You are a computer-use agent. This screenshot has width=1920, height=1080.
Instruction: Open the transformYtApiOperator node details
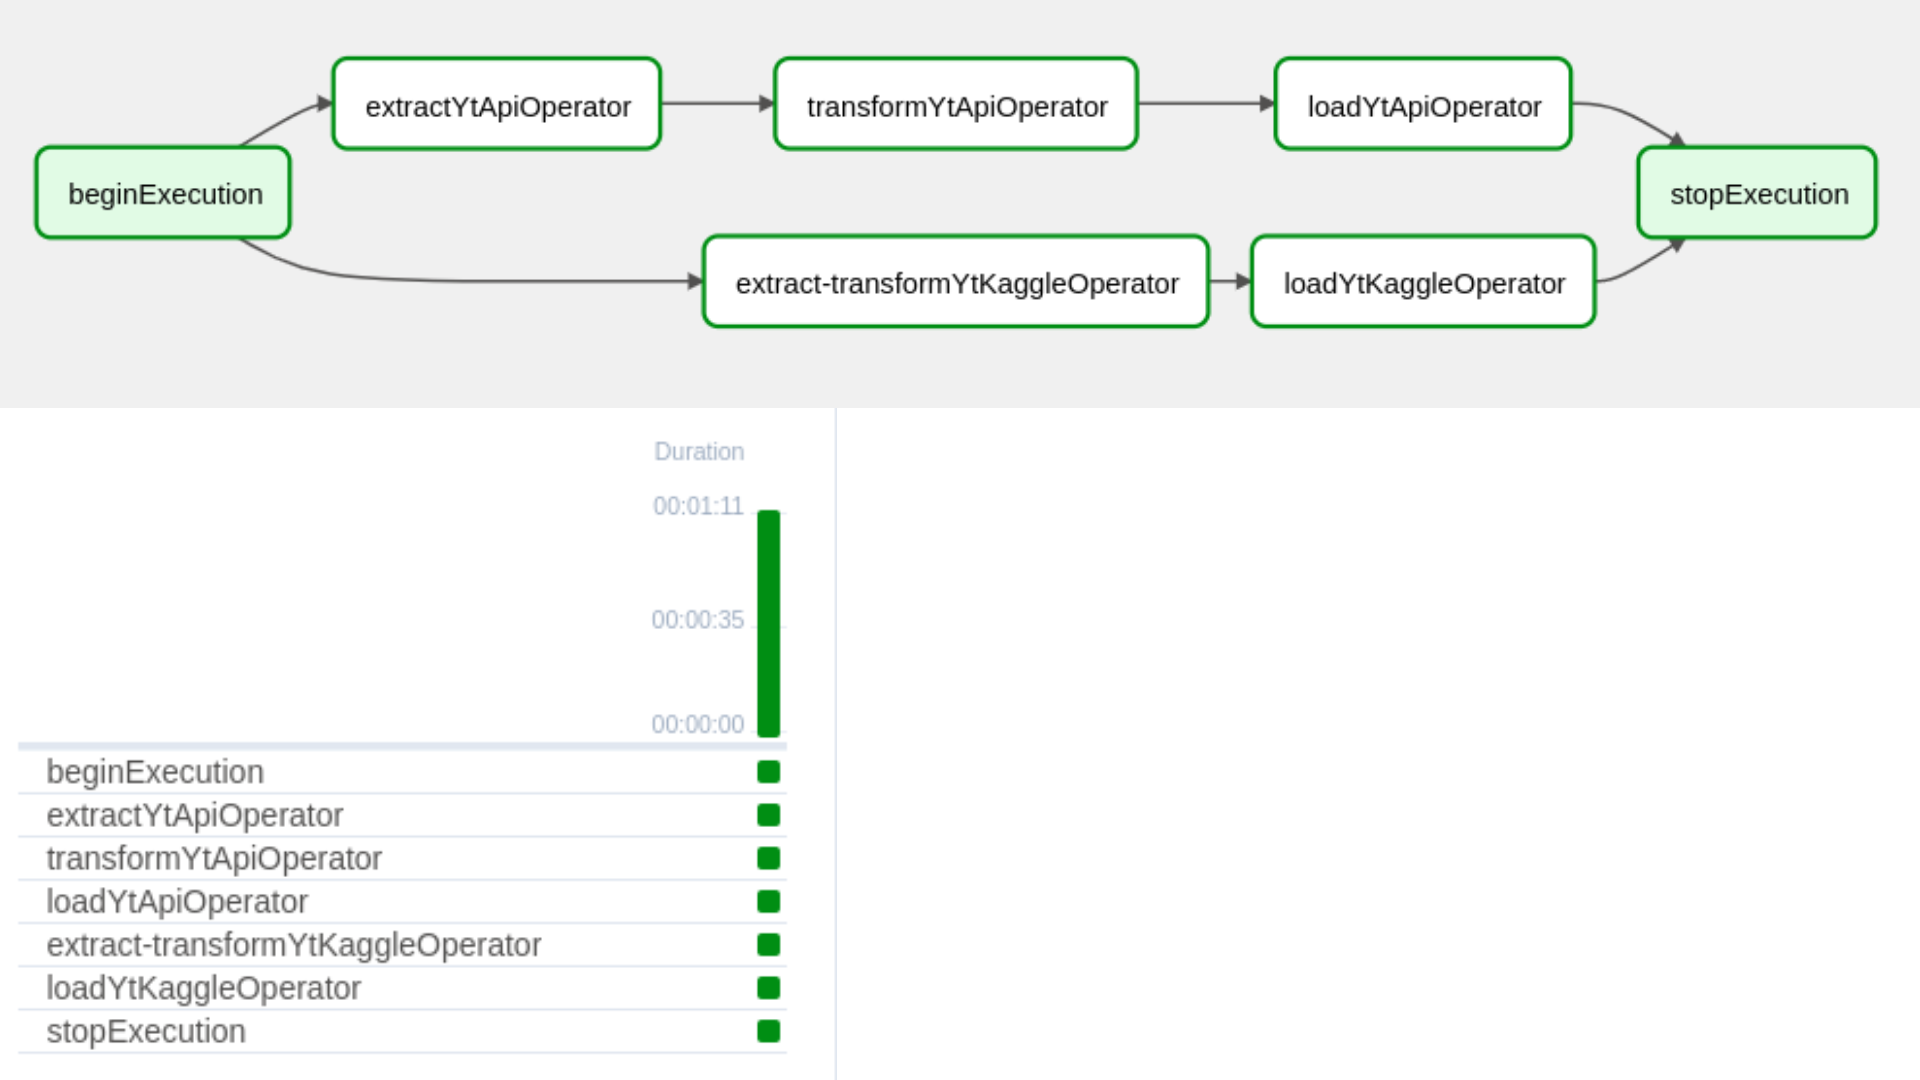pyautogui.click(x=955, y=103)
